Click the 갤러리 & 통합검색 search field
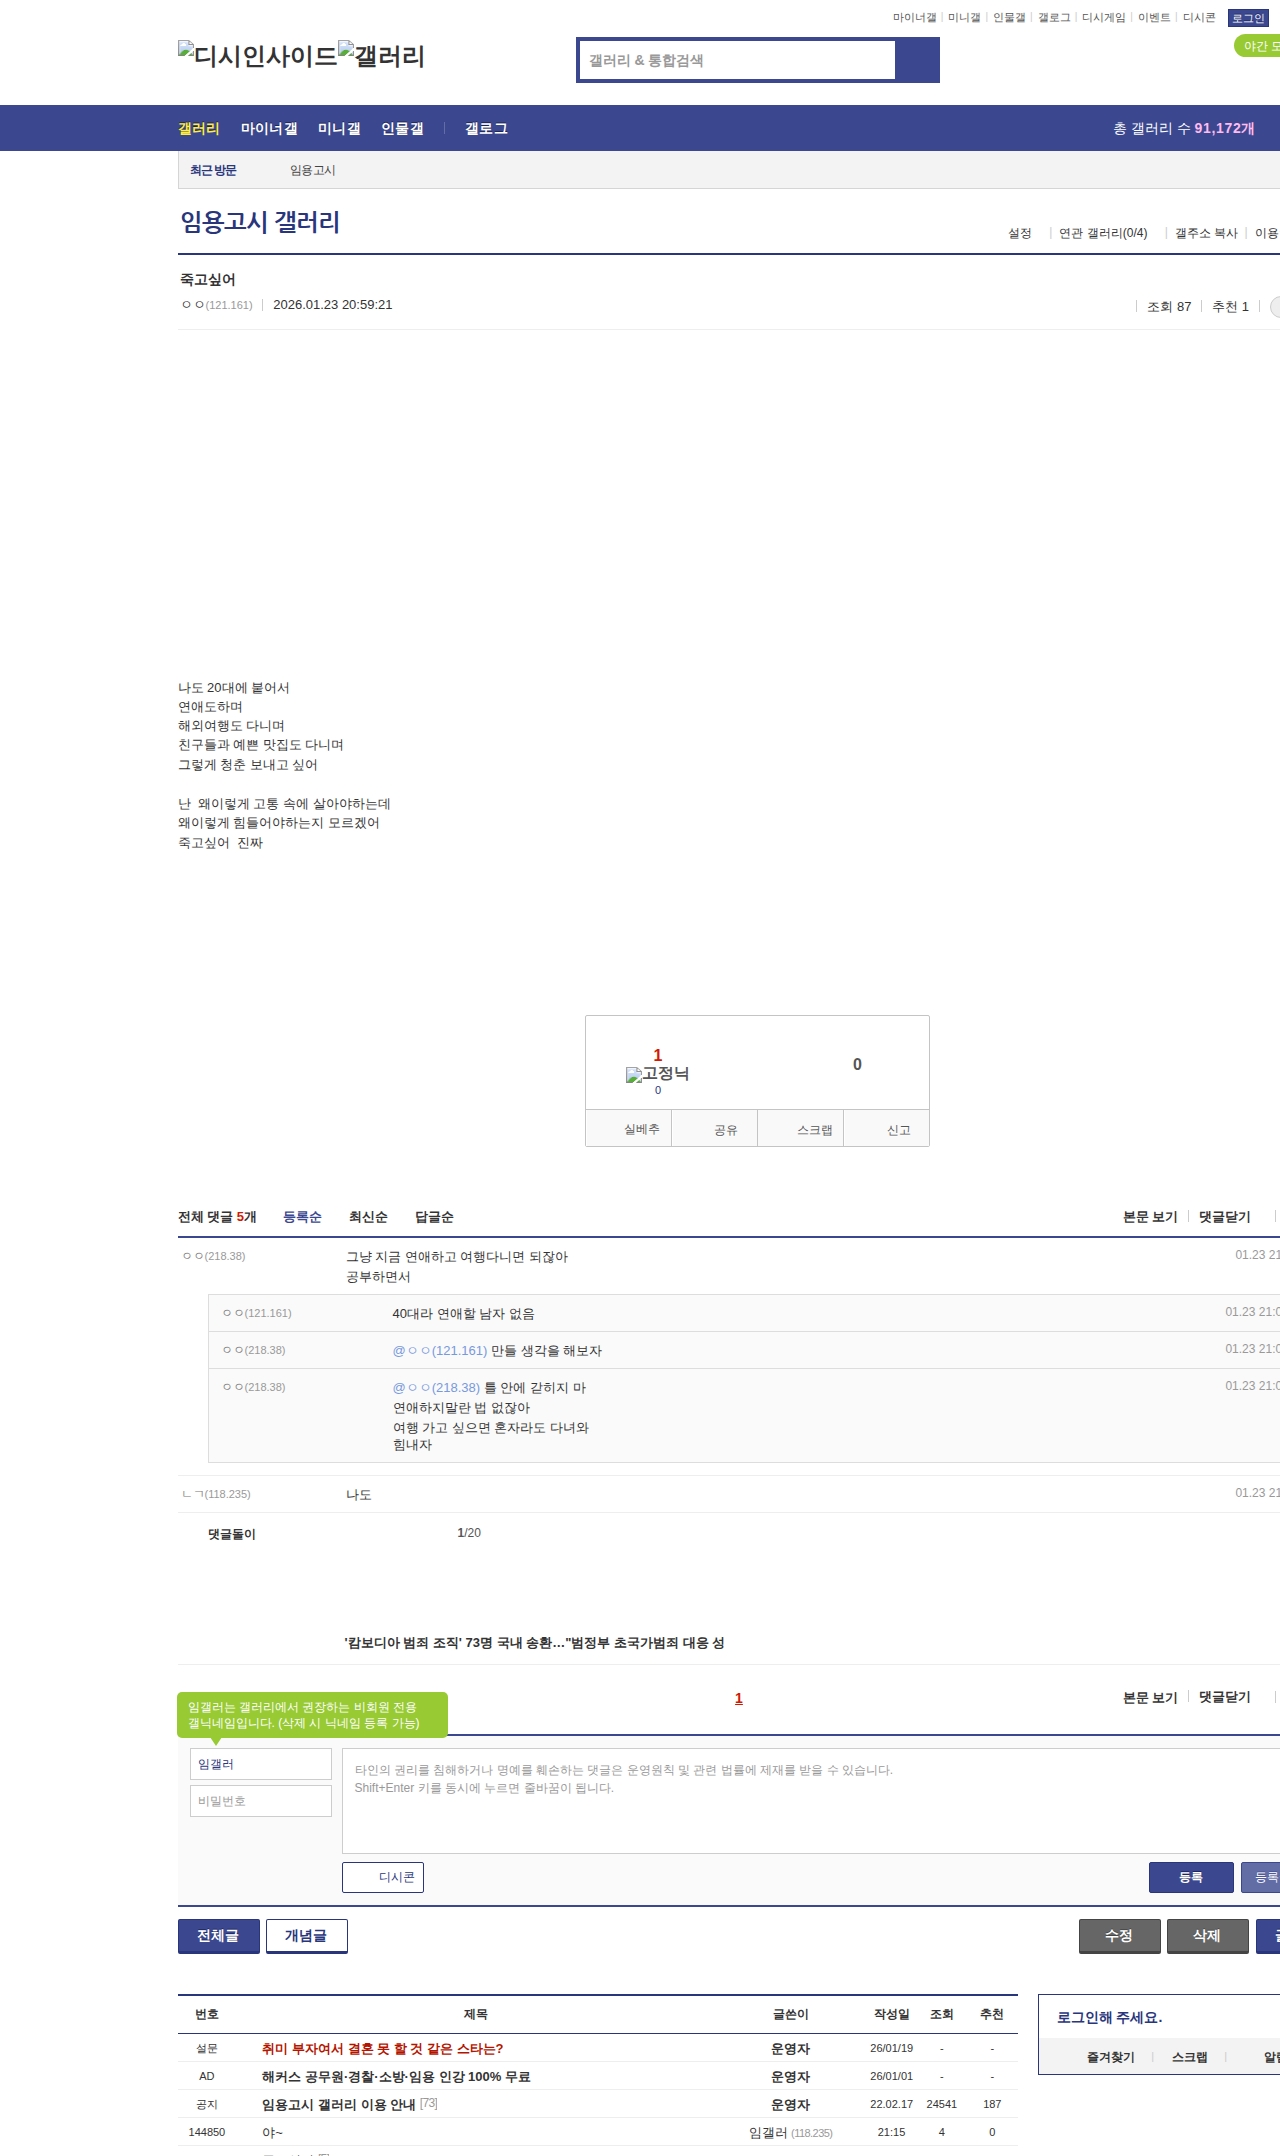1280x2156 pixels. 737,60
